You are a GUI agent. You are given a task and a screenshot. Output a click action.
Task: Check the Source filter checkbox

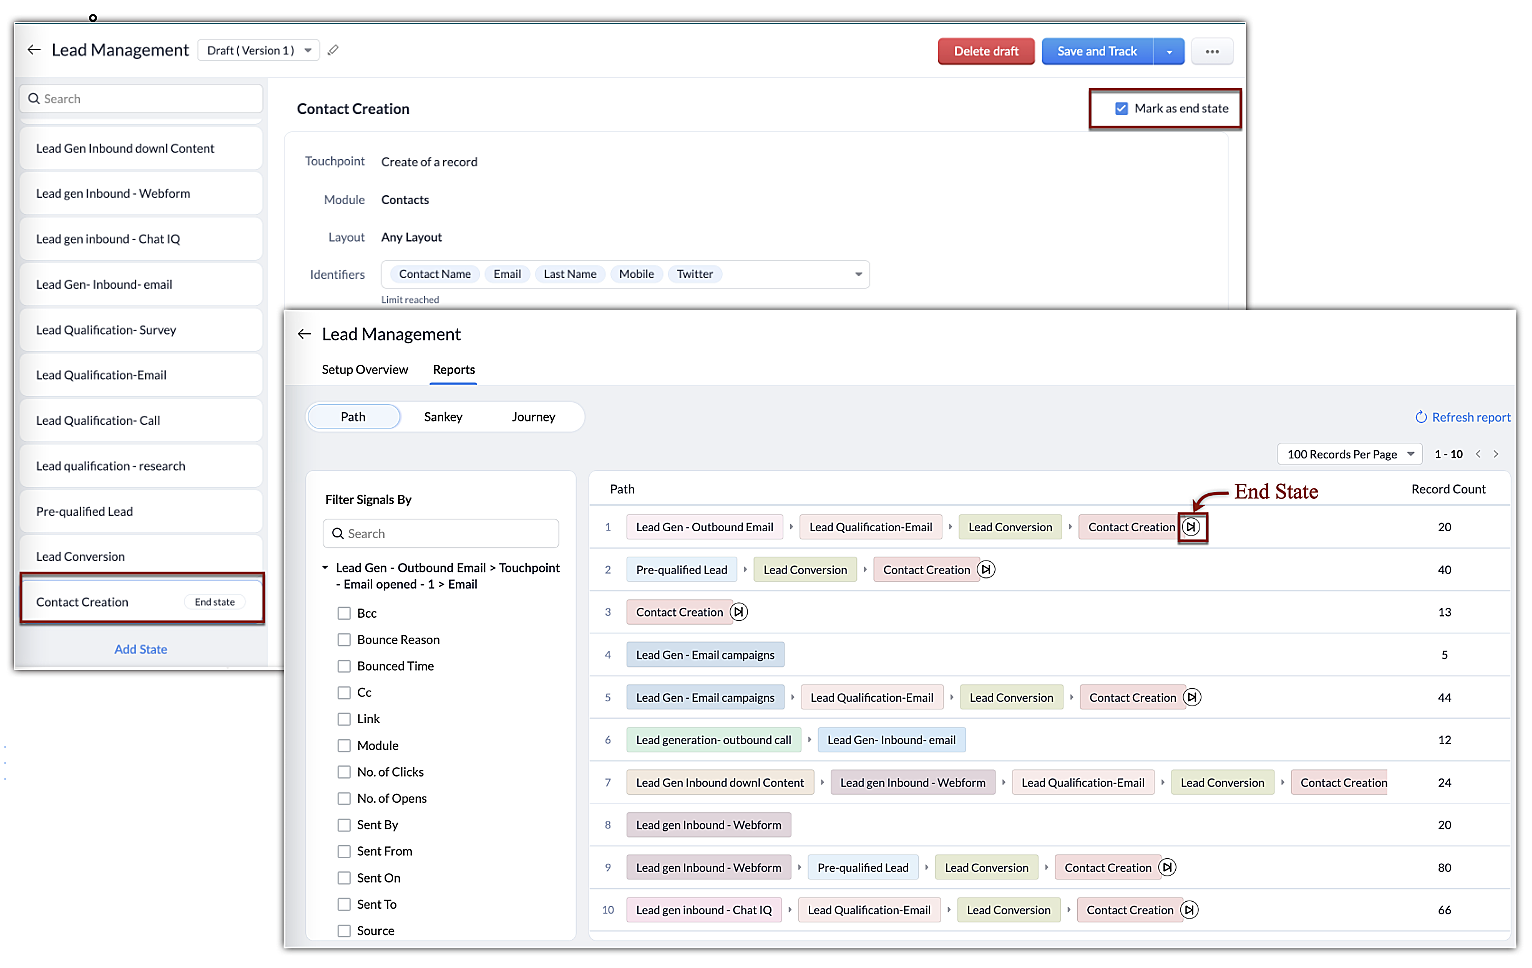(344, 931)
